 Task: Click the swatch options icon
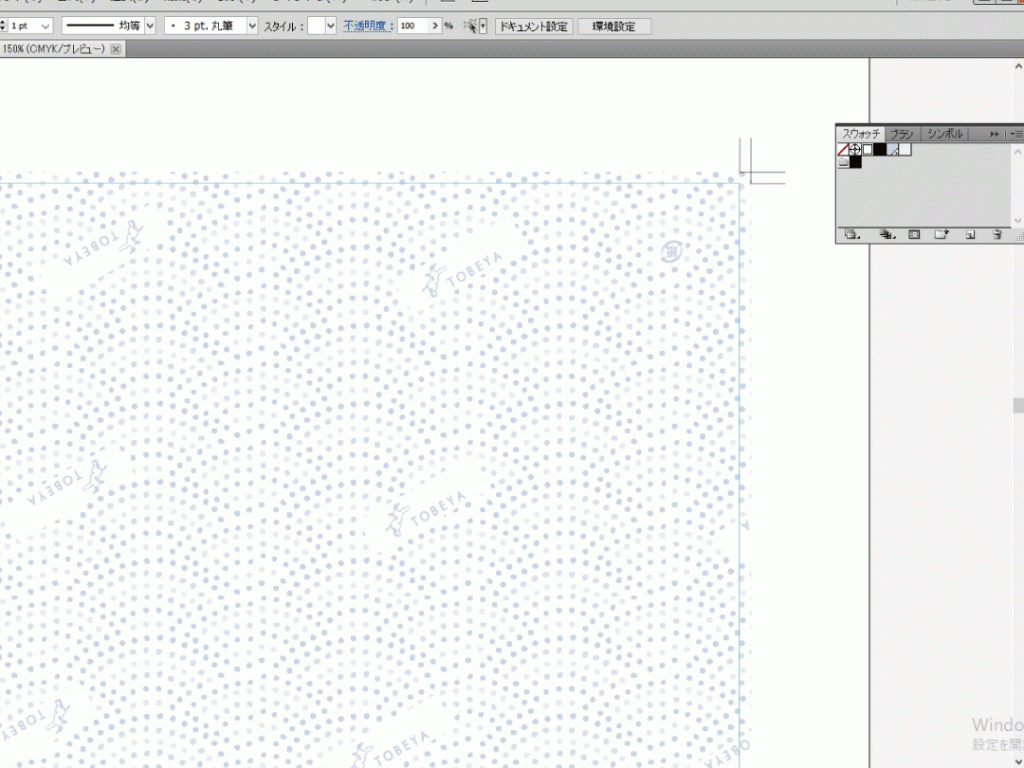pos(914,234)
